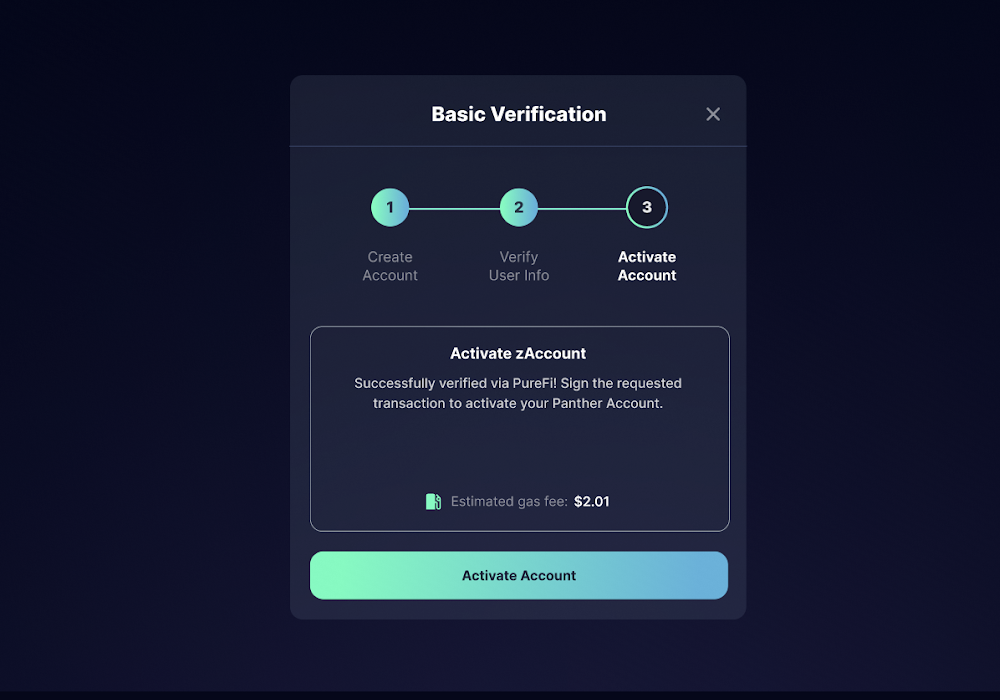Click the Verify User Info step label
The width and height of the screenshot is (1000, 700).
pos(518,266)
